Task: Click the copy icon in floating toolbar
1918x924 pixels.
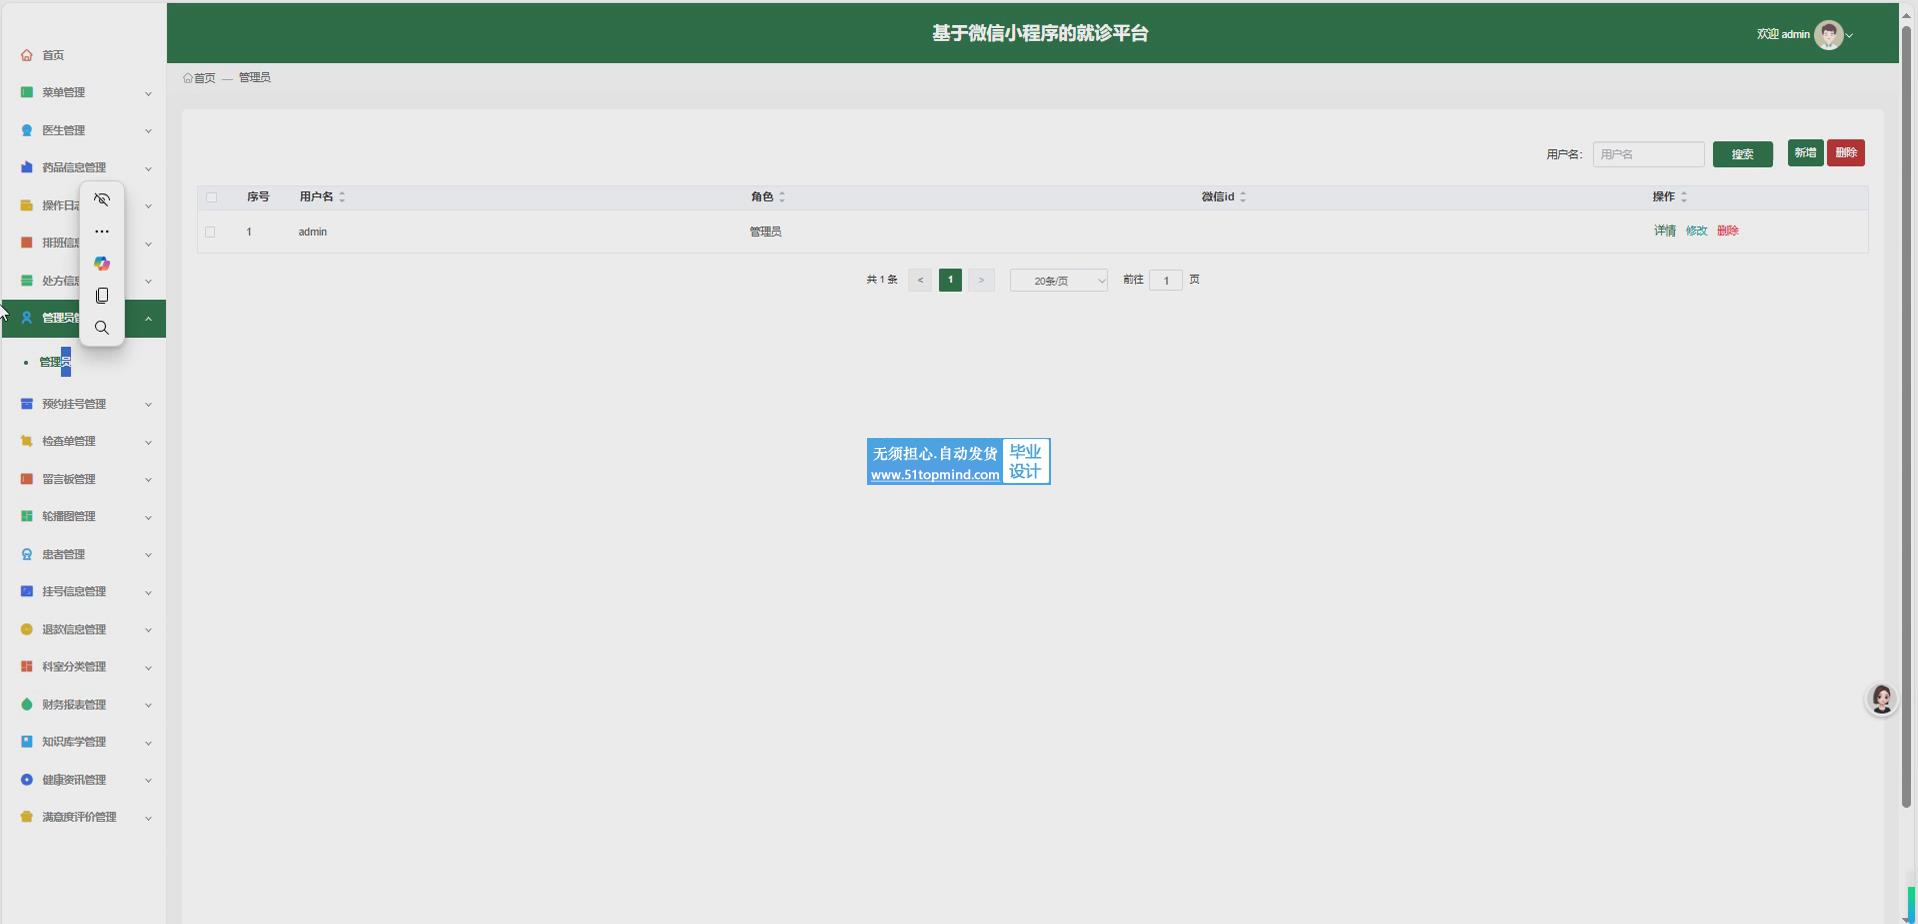Action: [x=102, y=296]
